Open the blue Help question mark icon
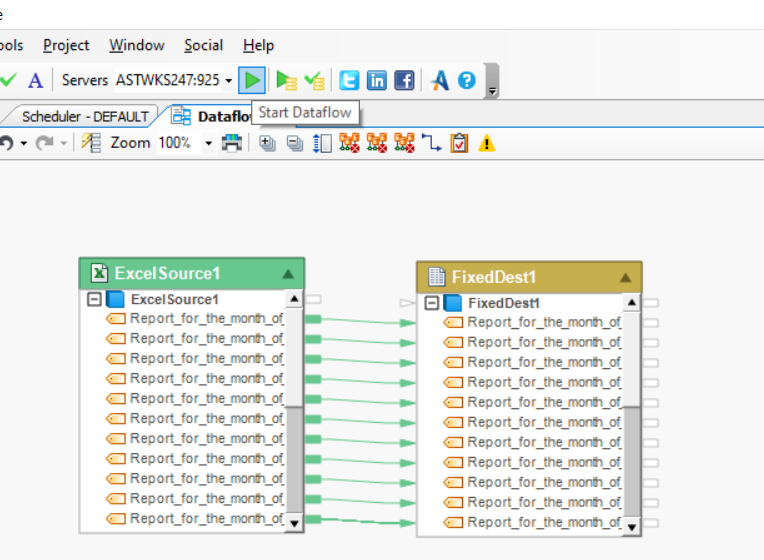The height and width of the screenshot is (560, 764). coord(467,80)
